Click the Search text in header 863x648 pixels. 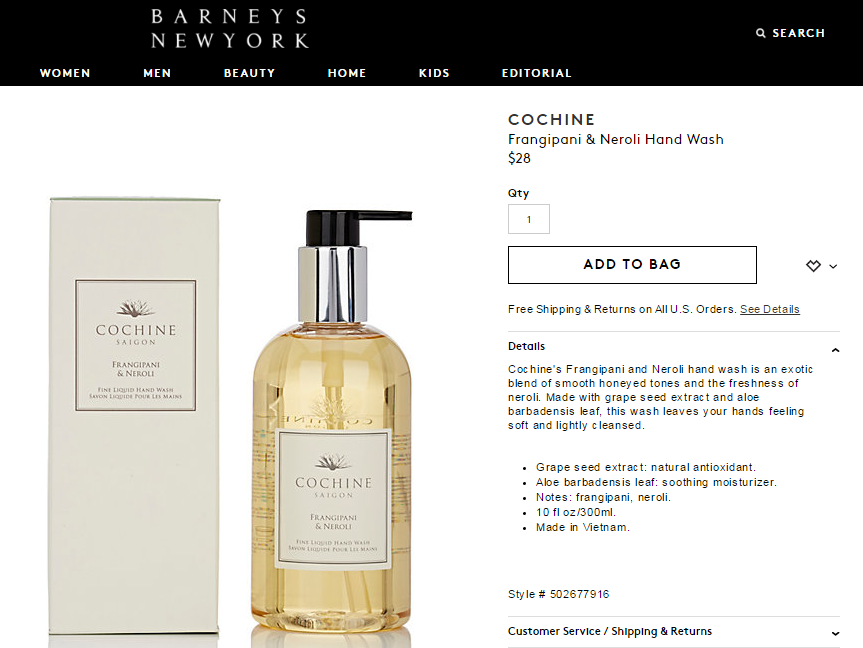point(799,33)
